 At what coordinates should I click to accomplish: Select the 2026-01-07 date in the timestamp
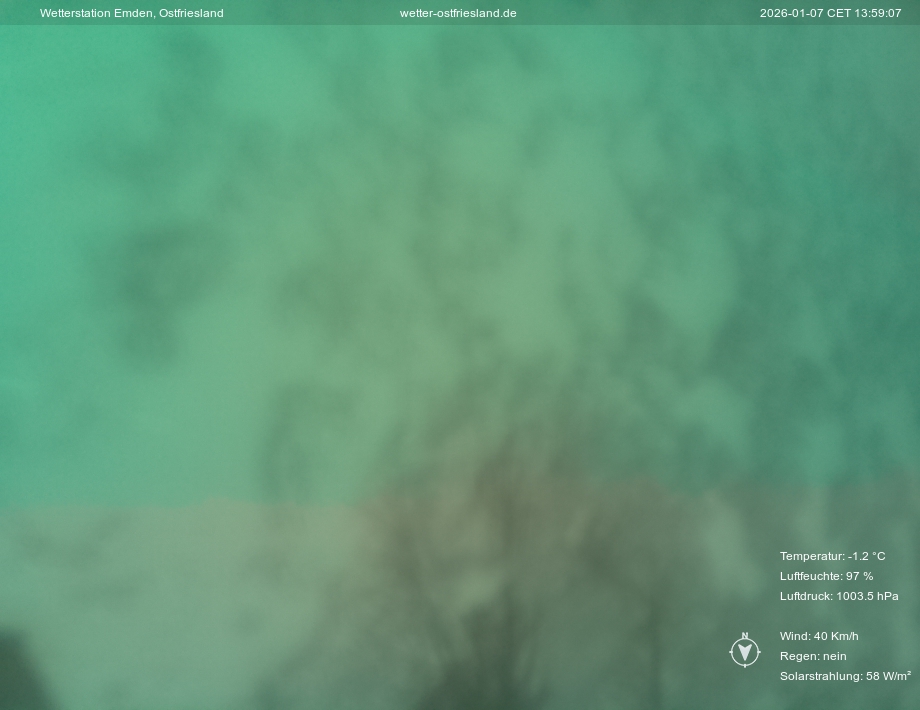[791, 13]
